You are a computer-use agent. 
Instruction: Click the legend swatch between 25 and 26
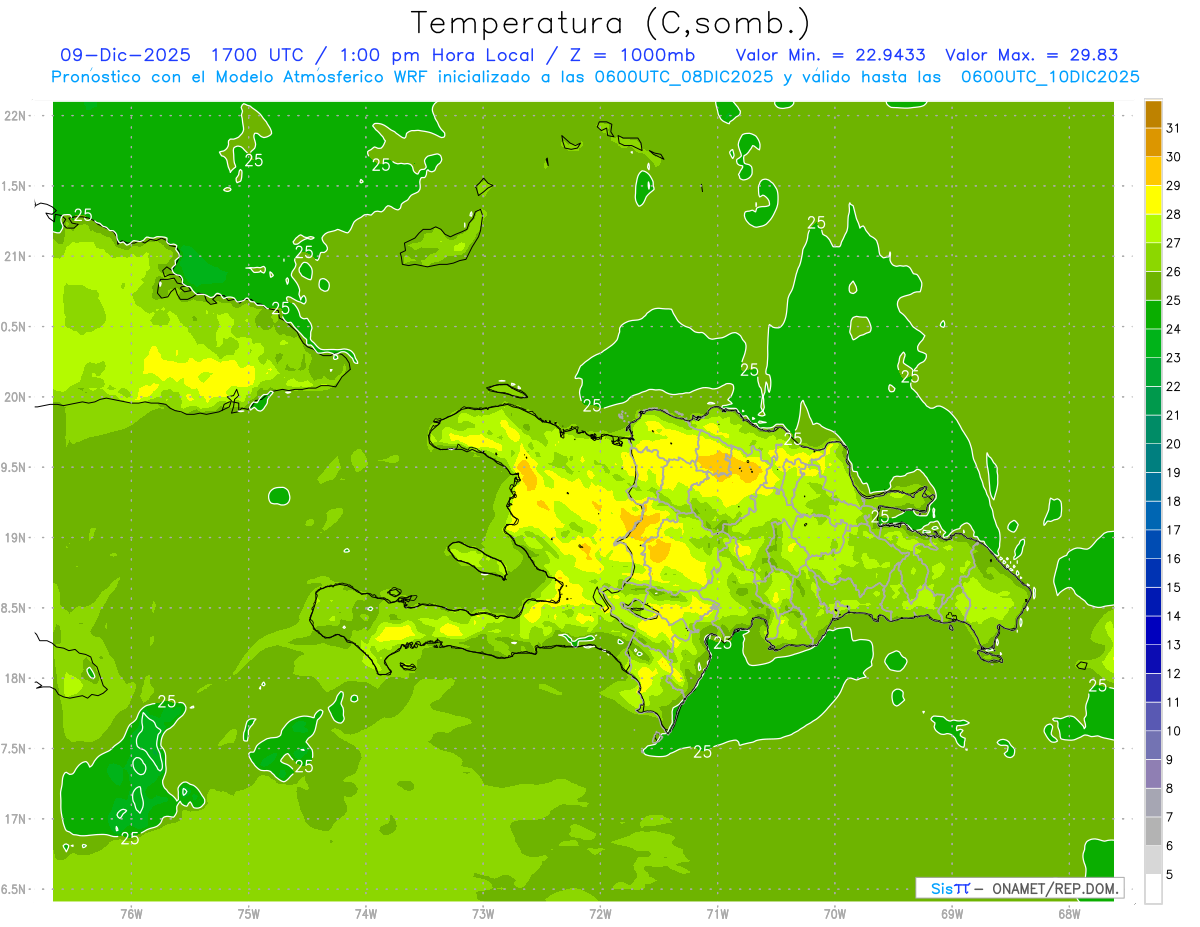click(x=1153, y=286)
